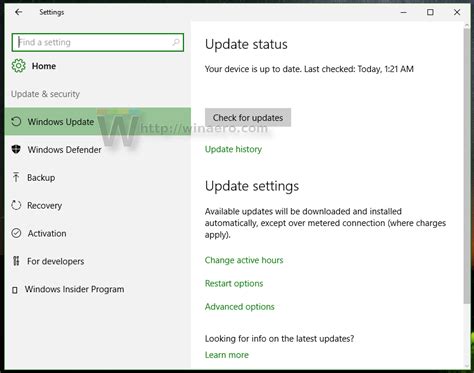Click the Update status heading
This screenshot has width=474, height=373.
pos(246,44)
